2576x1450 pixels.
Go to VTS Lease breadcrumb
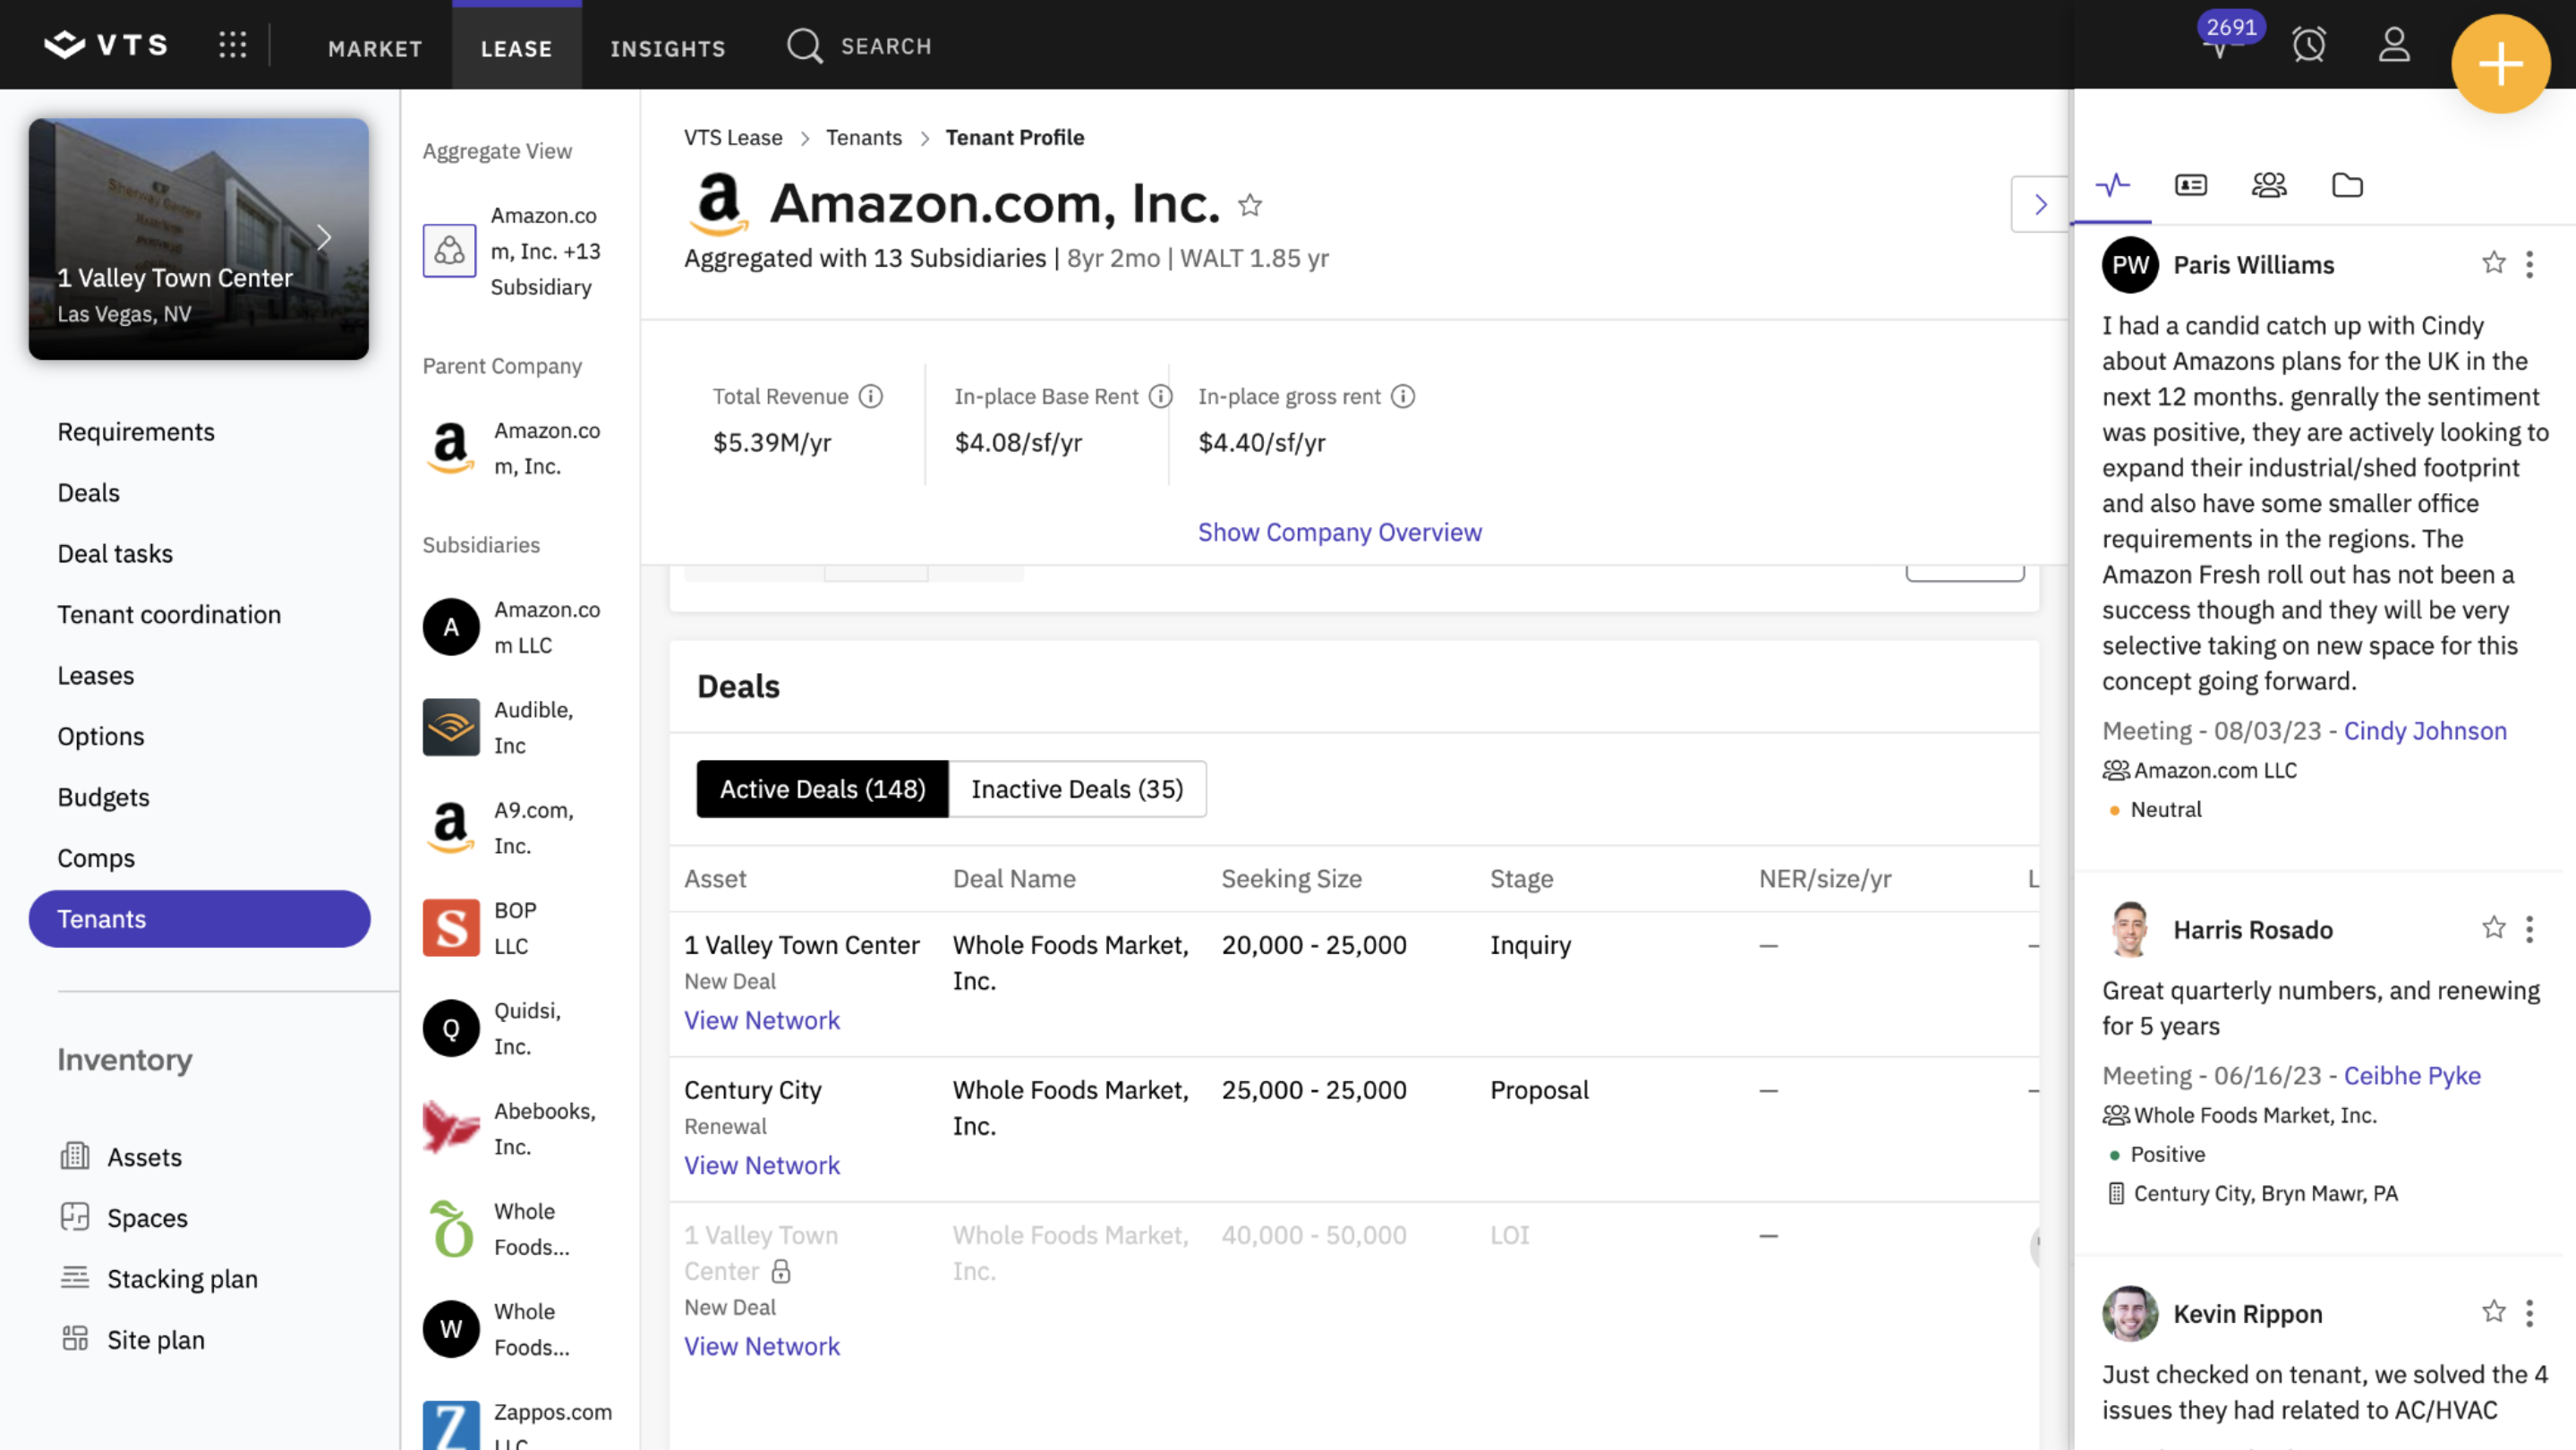click(733, 138)
